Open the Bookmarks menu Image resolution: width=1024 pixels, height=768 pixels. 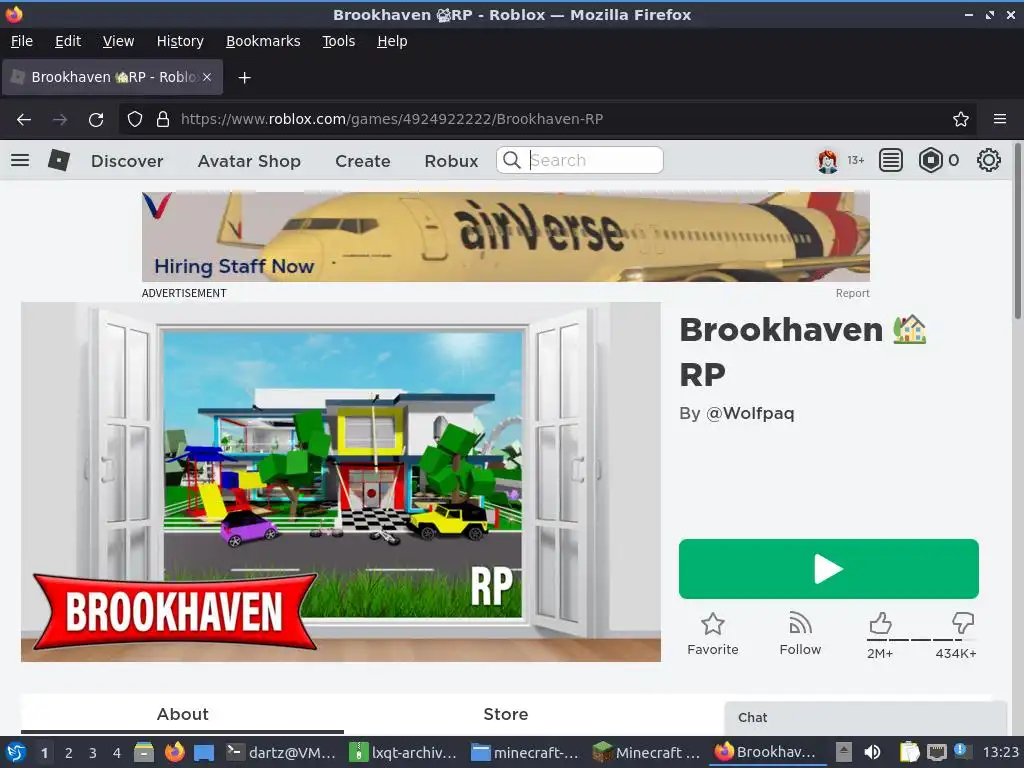263,41
